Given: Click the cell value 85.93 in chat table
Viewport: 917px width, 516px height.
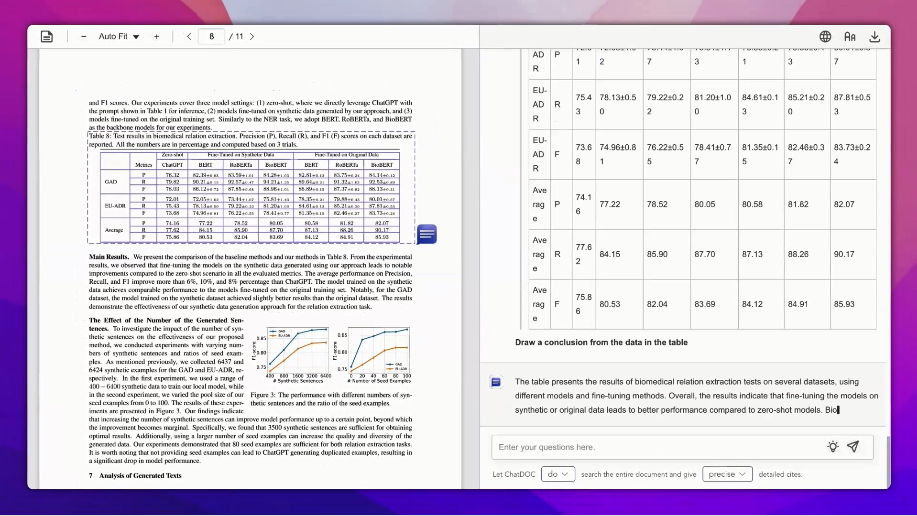Looking at the screenshot, I should 844,304.
